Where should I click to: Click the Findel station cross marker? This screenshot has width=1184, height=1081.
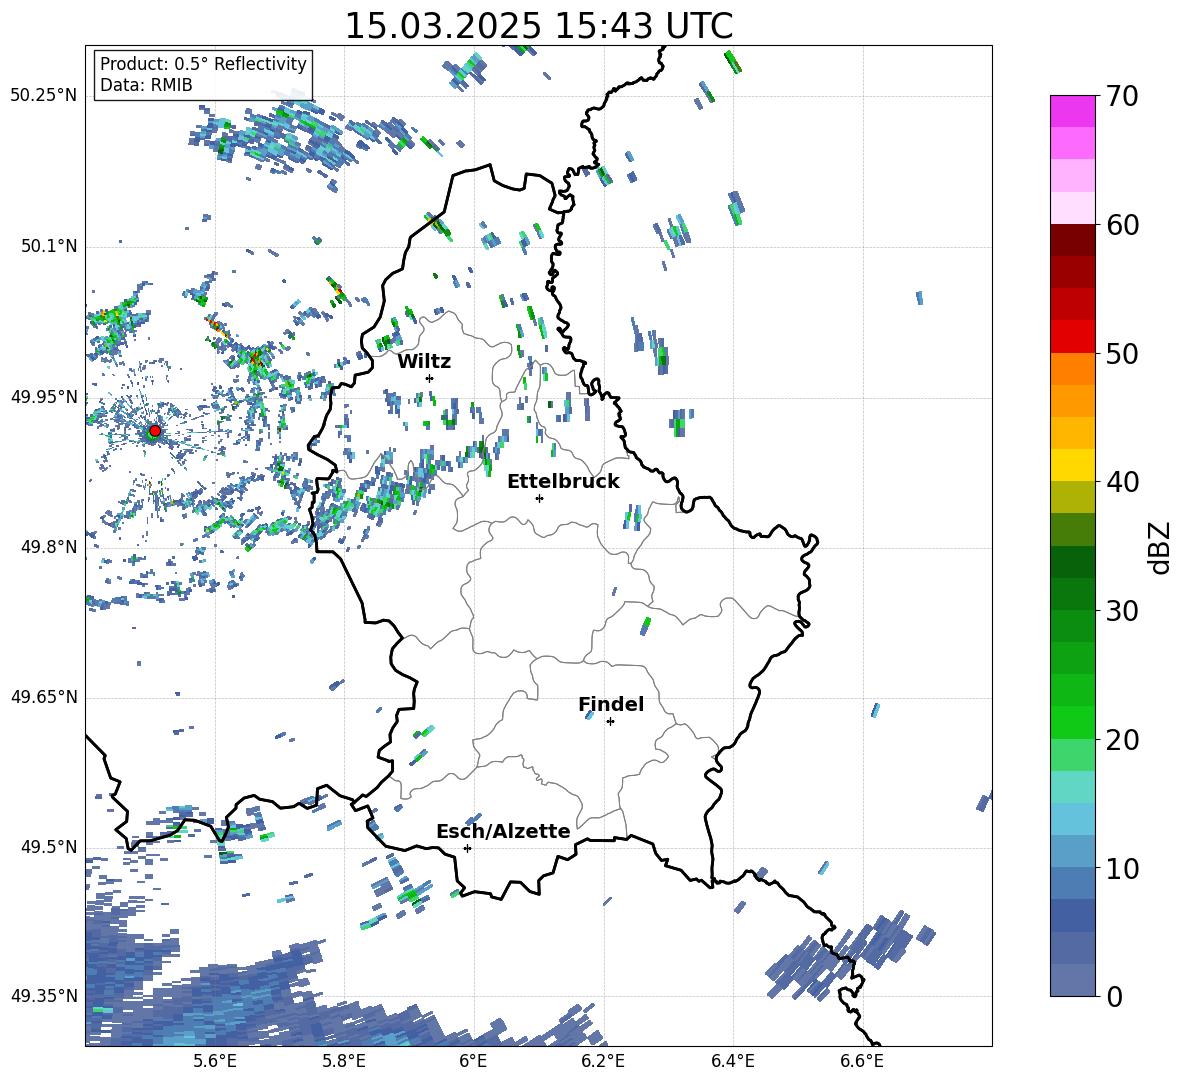[x=610, y=722]
